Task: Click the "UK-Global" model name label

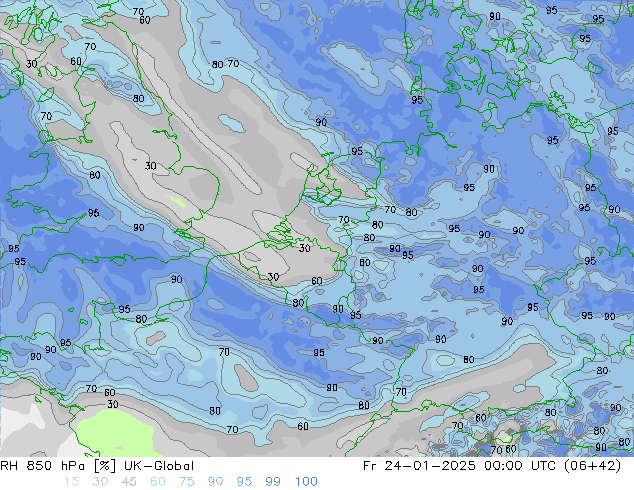Action: click(x=159, y=466)
